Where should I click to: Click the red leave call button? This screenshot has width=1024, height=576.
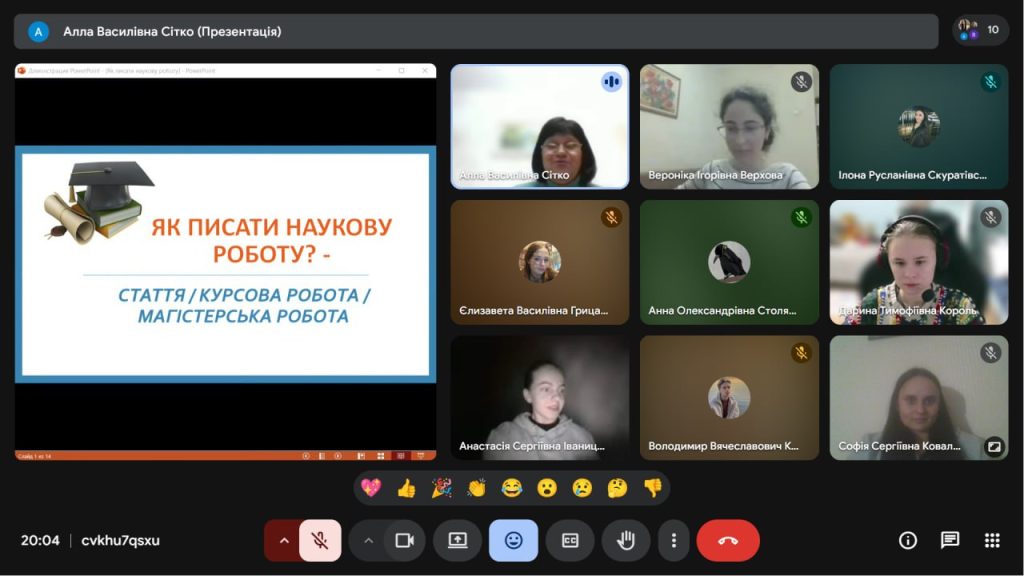click(x=728, y=540)
